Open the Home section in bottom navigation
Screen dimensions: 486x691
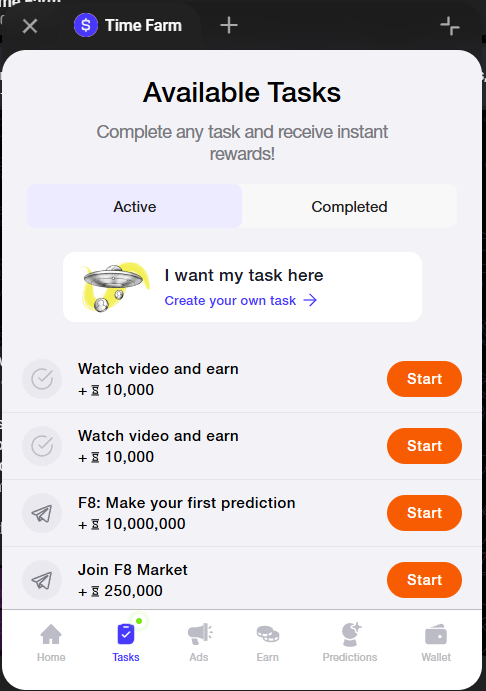[x=51, y=643]
